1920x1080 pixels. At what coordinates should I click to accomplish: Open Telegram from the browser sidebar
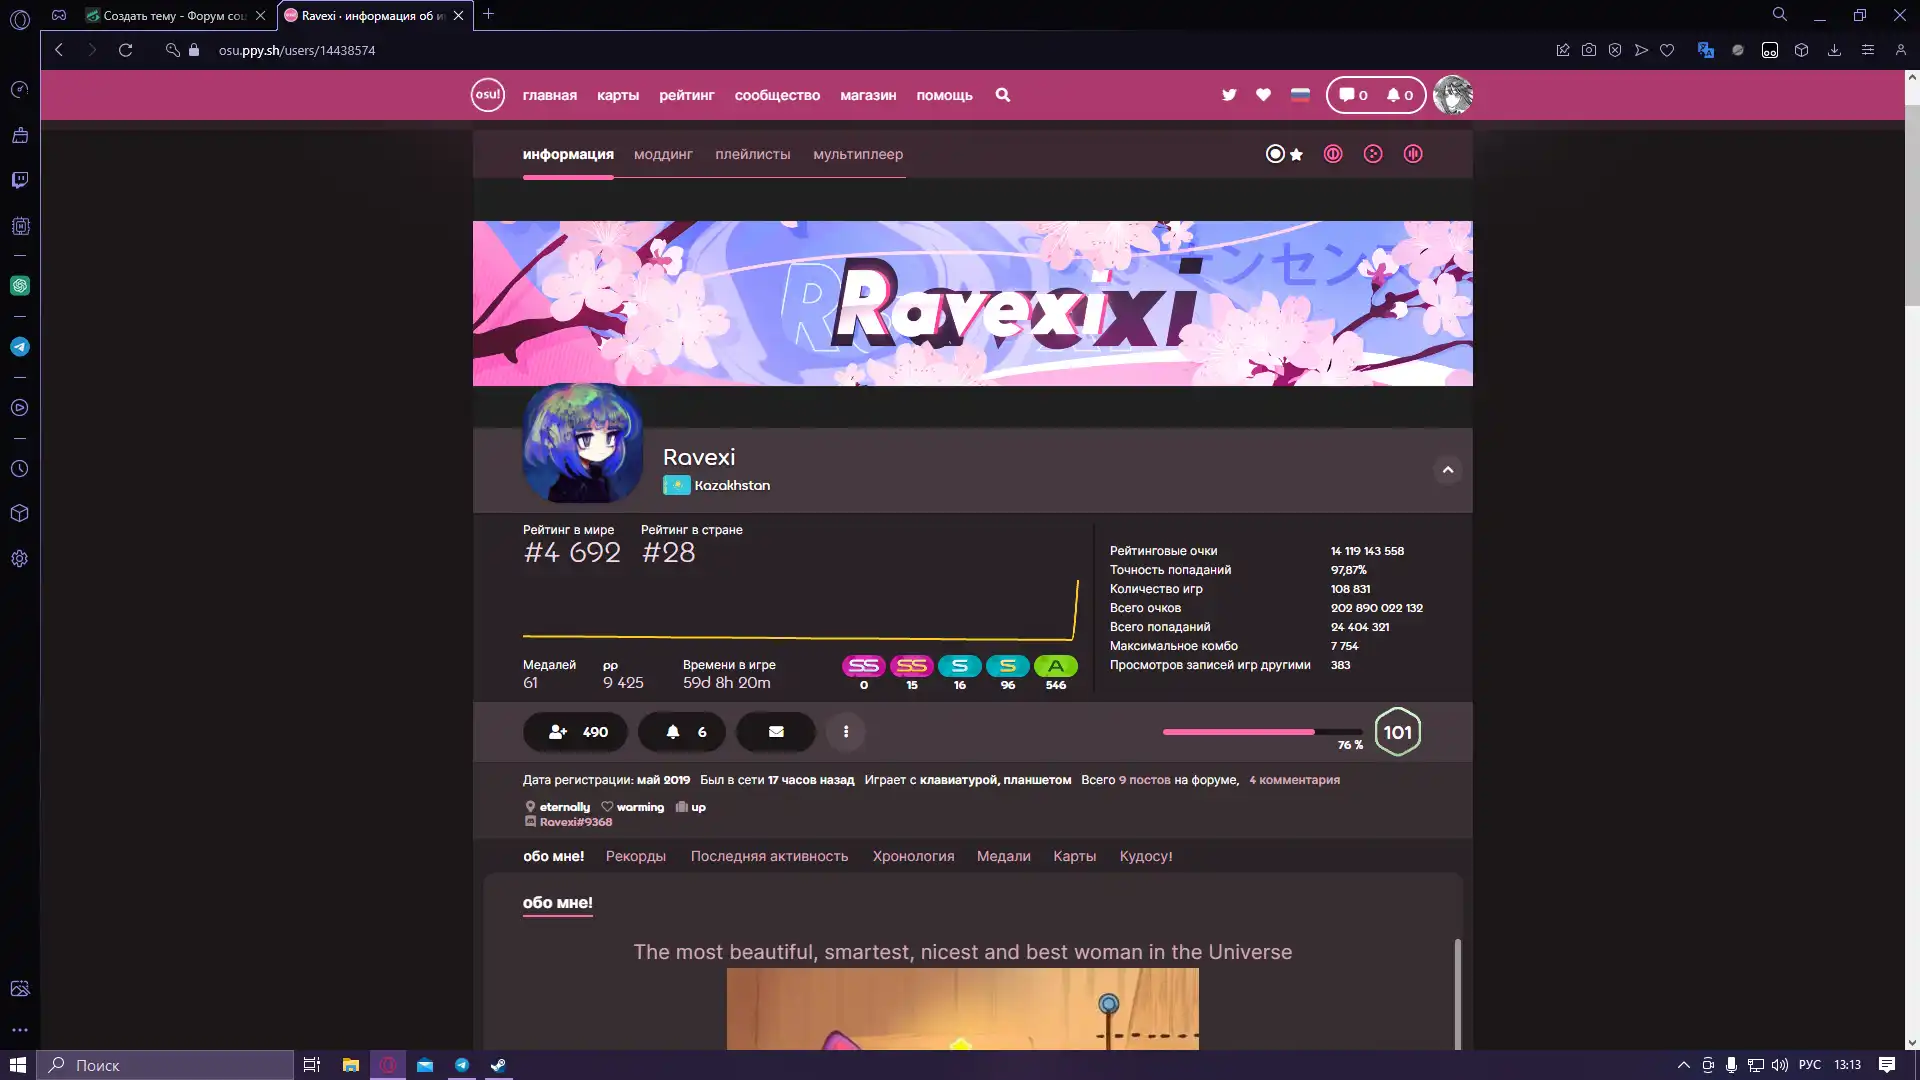point(20,347)
